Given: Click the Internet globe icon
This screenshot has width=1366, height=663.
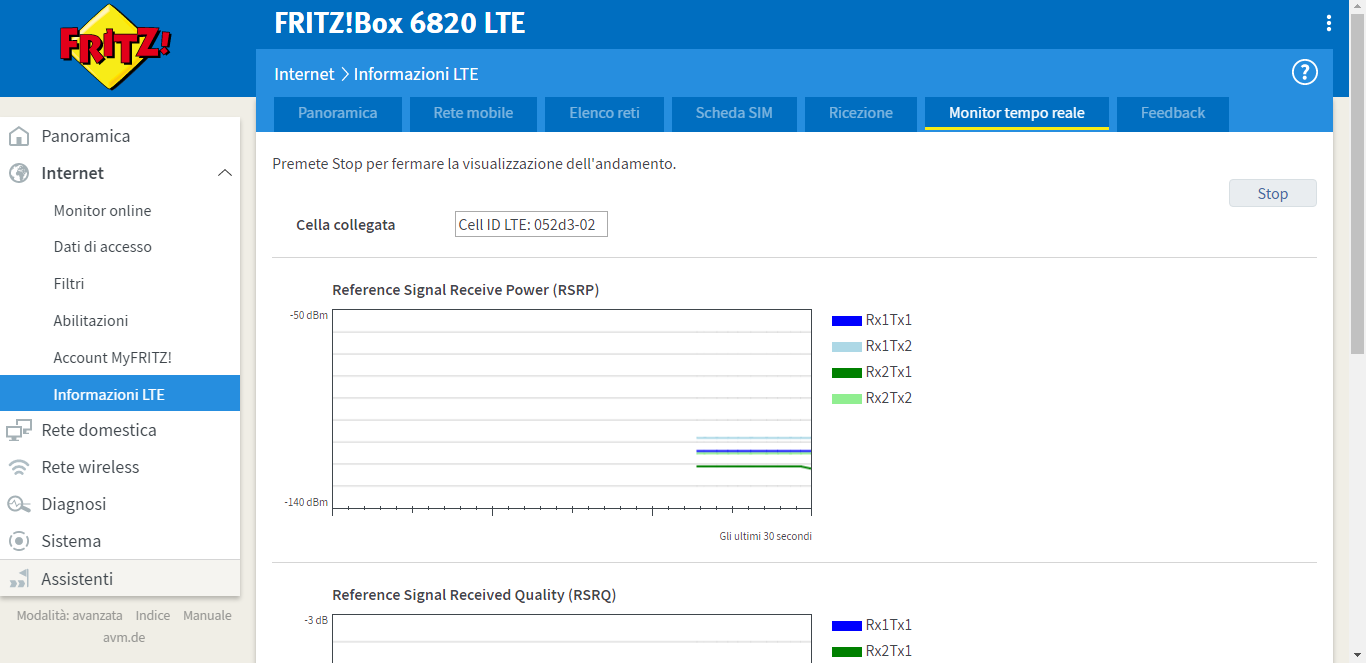Looking at the screenshot, I should click(x=19, y=173).
